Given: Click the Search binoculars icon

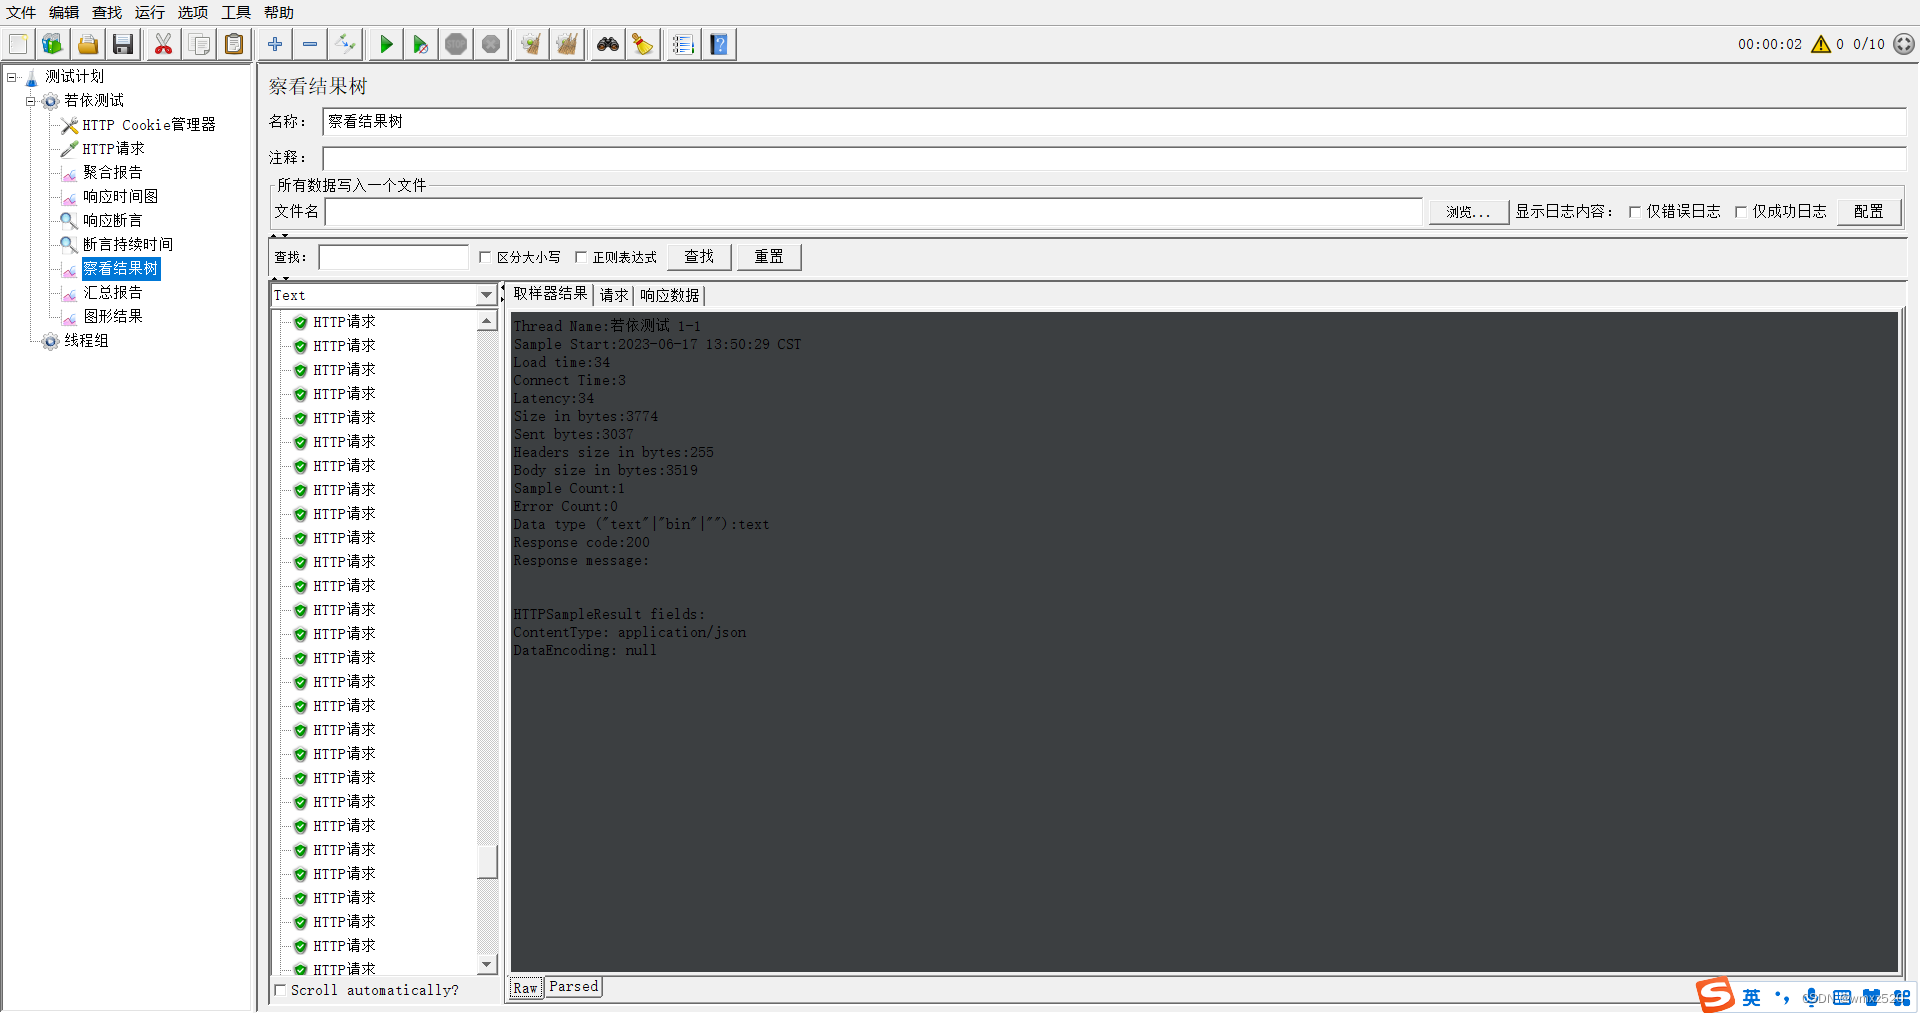Looking at the screenshot, I should 608,44.
